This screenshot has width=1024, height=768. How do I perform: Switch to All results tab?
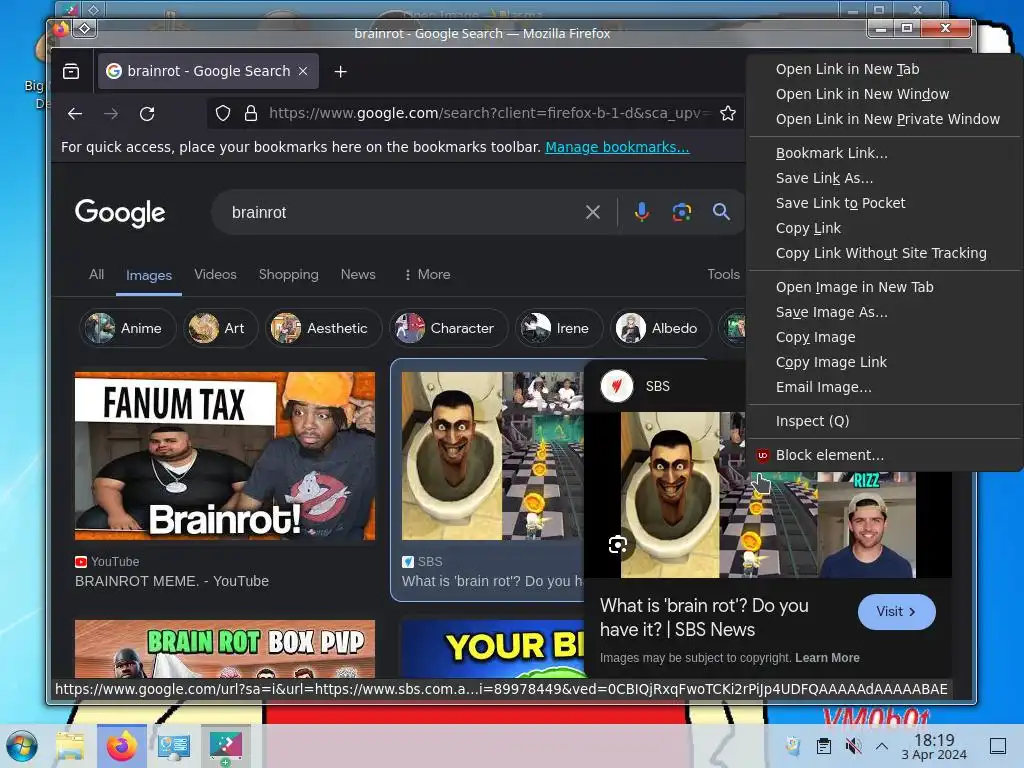click(x=96, y=274)
